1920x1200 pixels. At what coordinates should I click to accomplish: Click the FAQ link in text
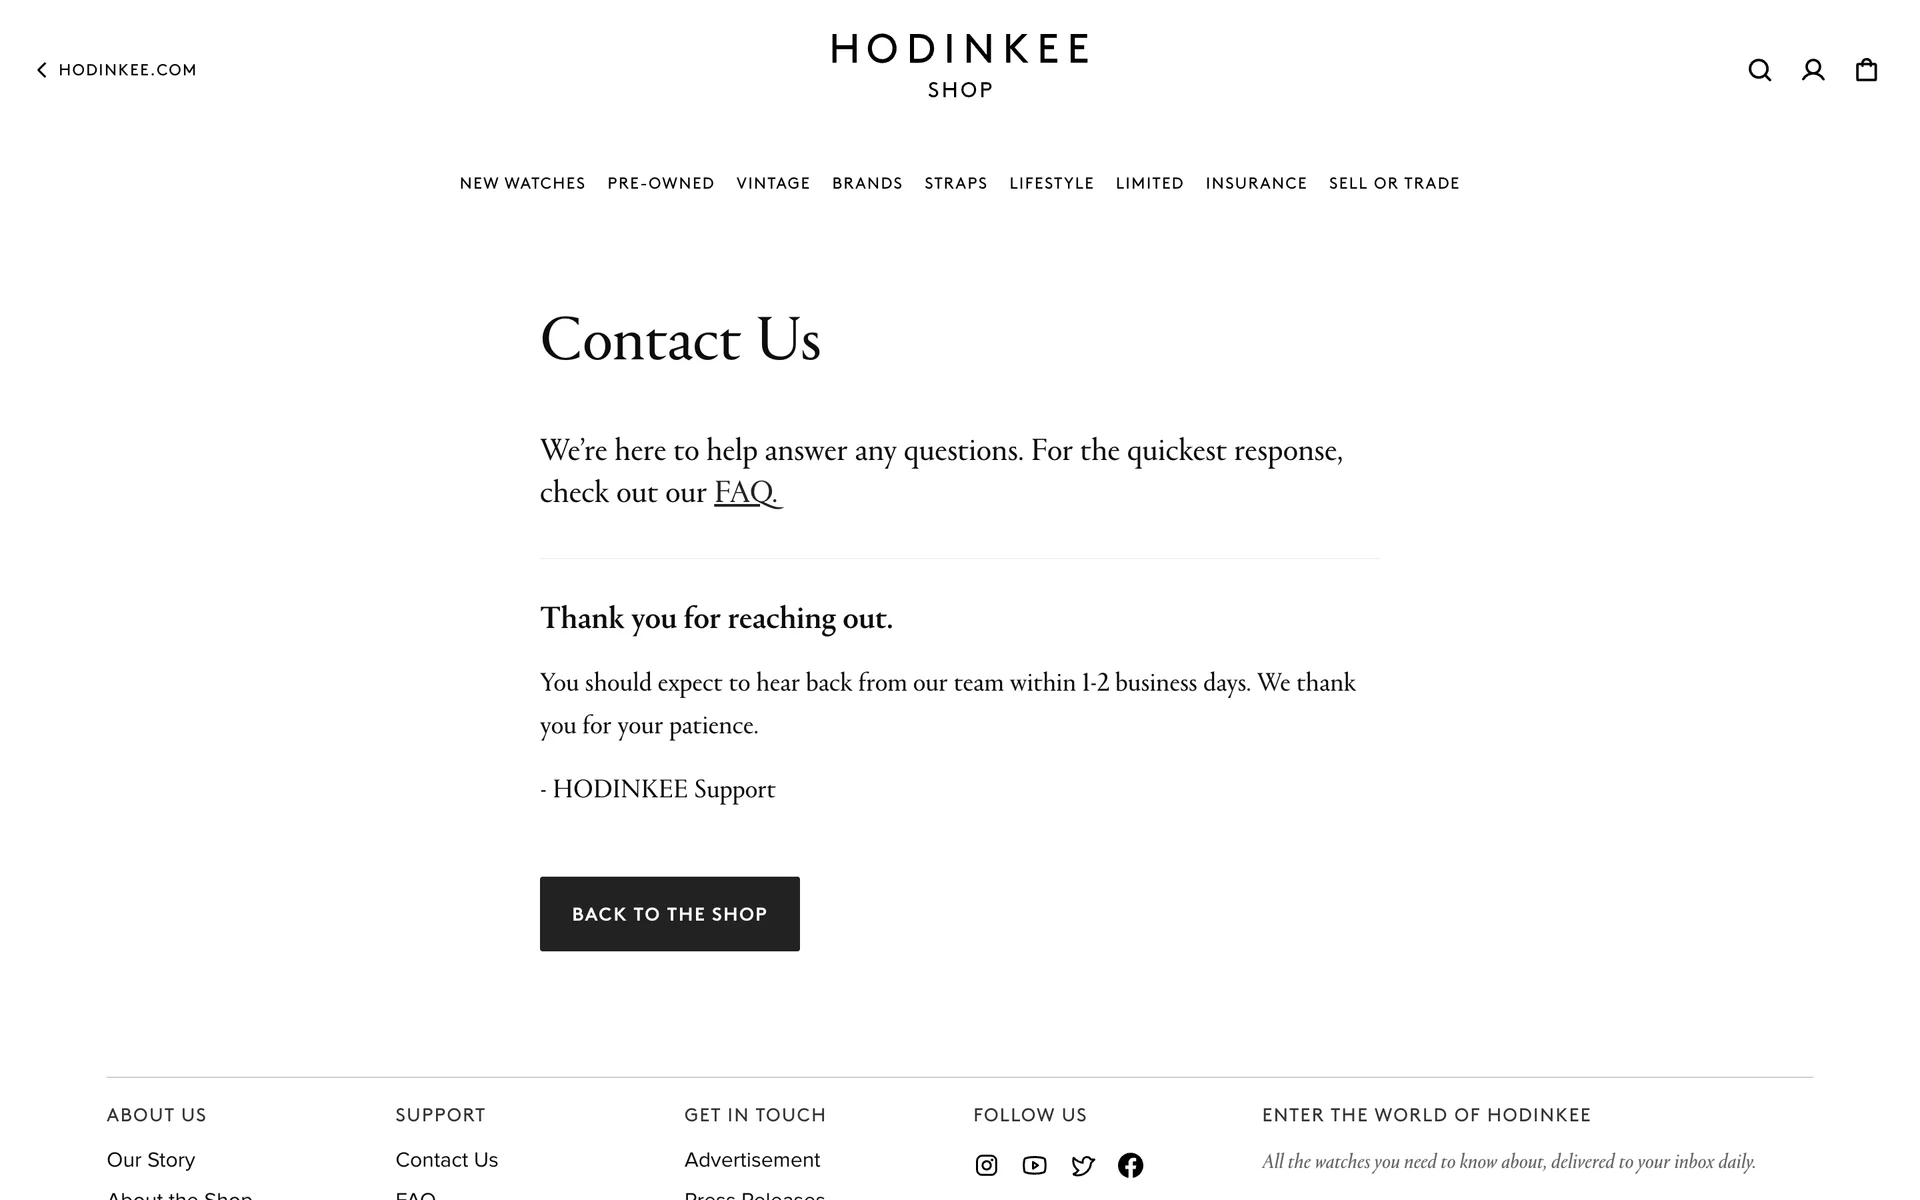click(745, 493)
